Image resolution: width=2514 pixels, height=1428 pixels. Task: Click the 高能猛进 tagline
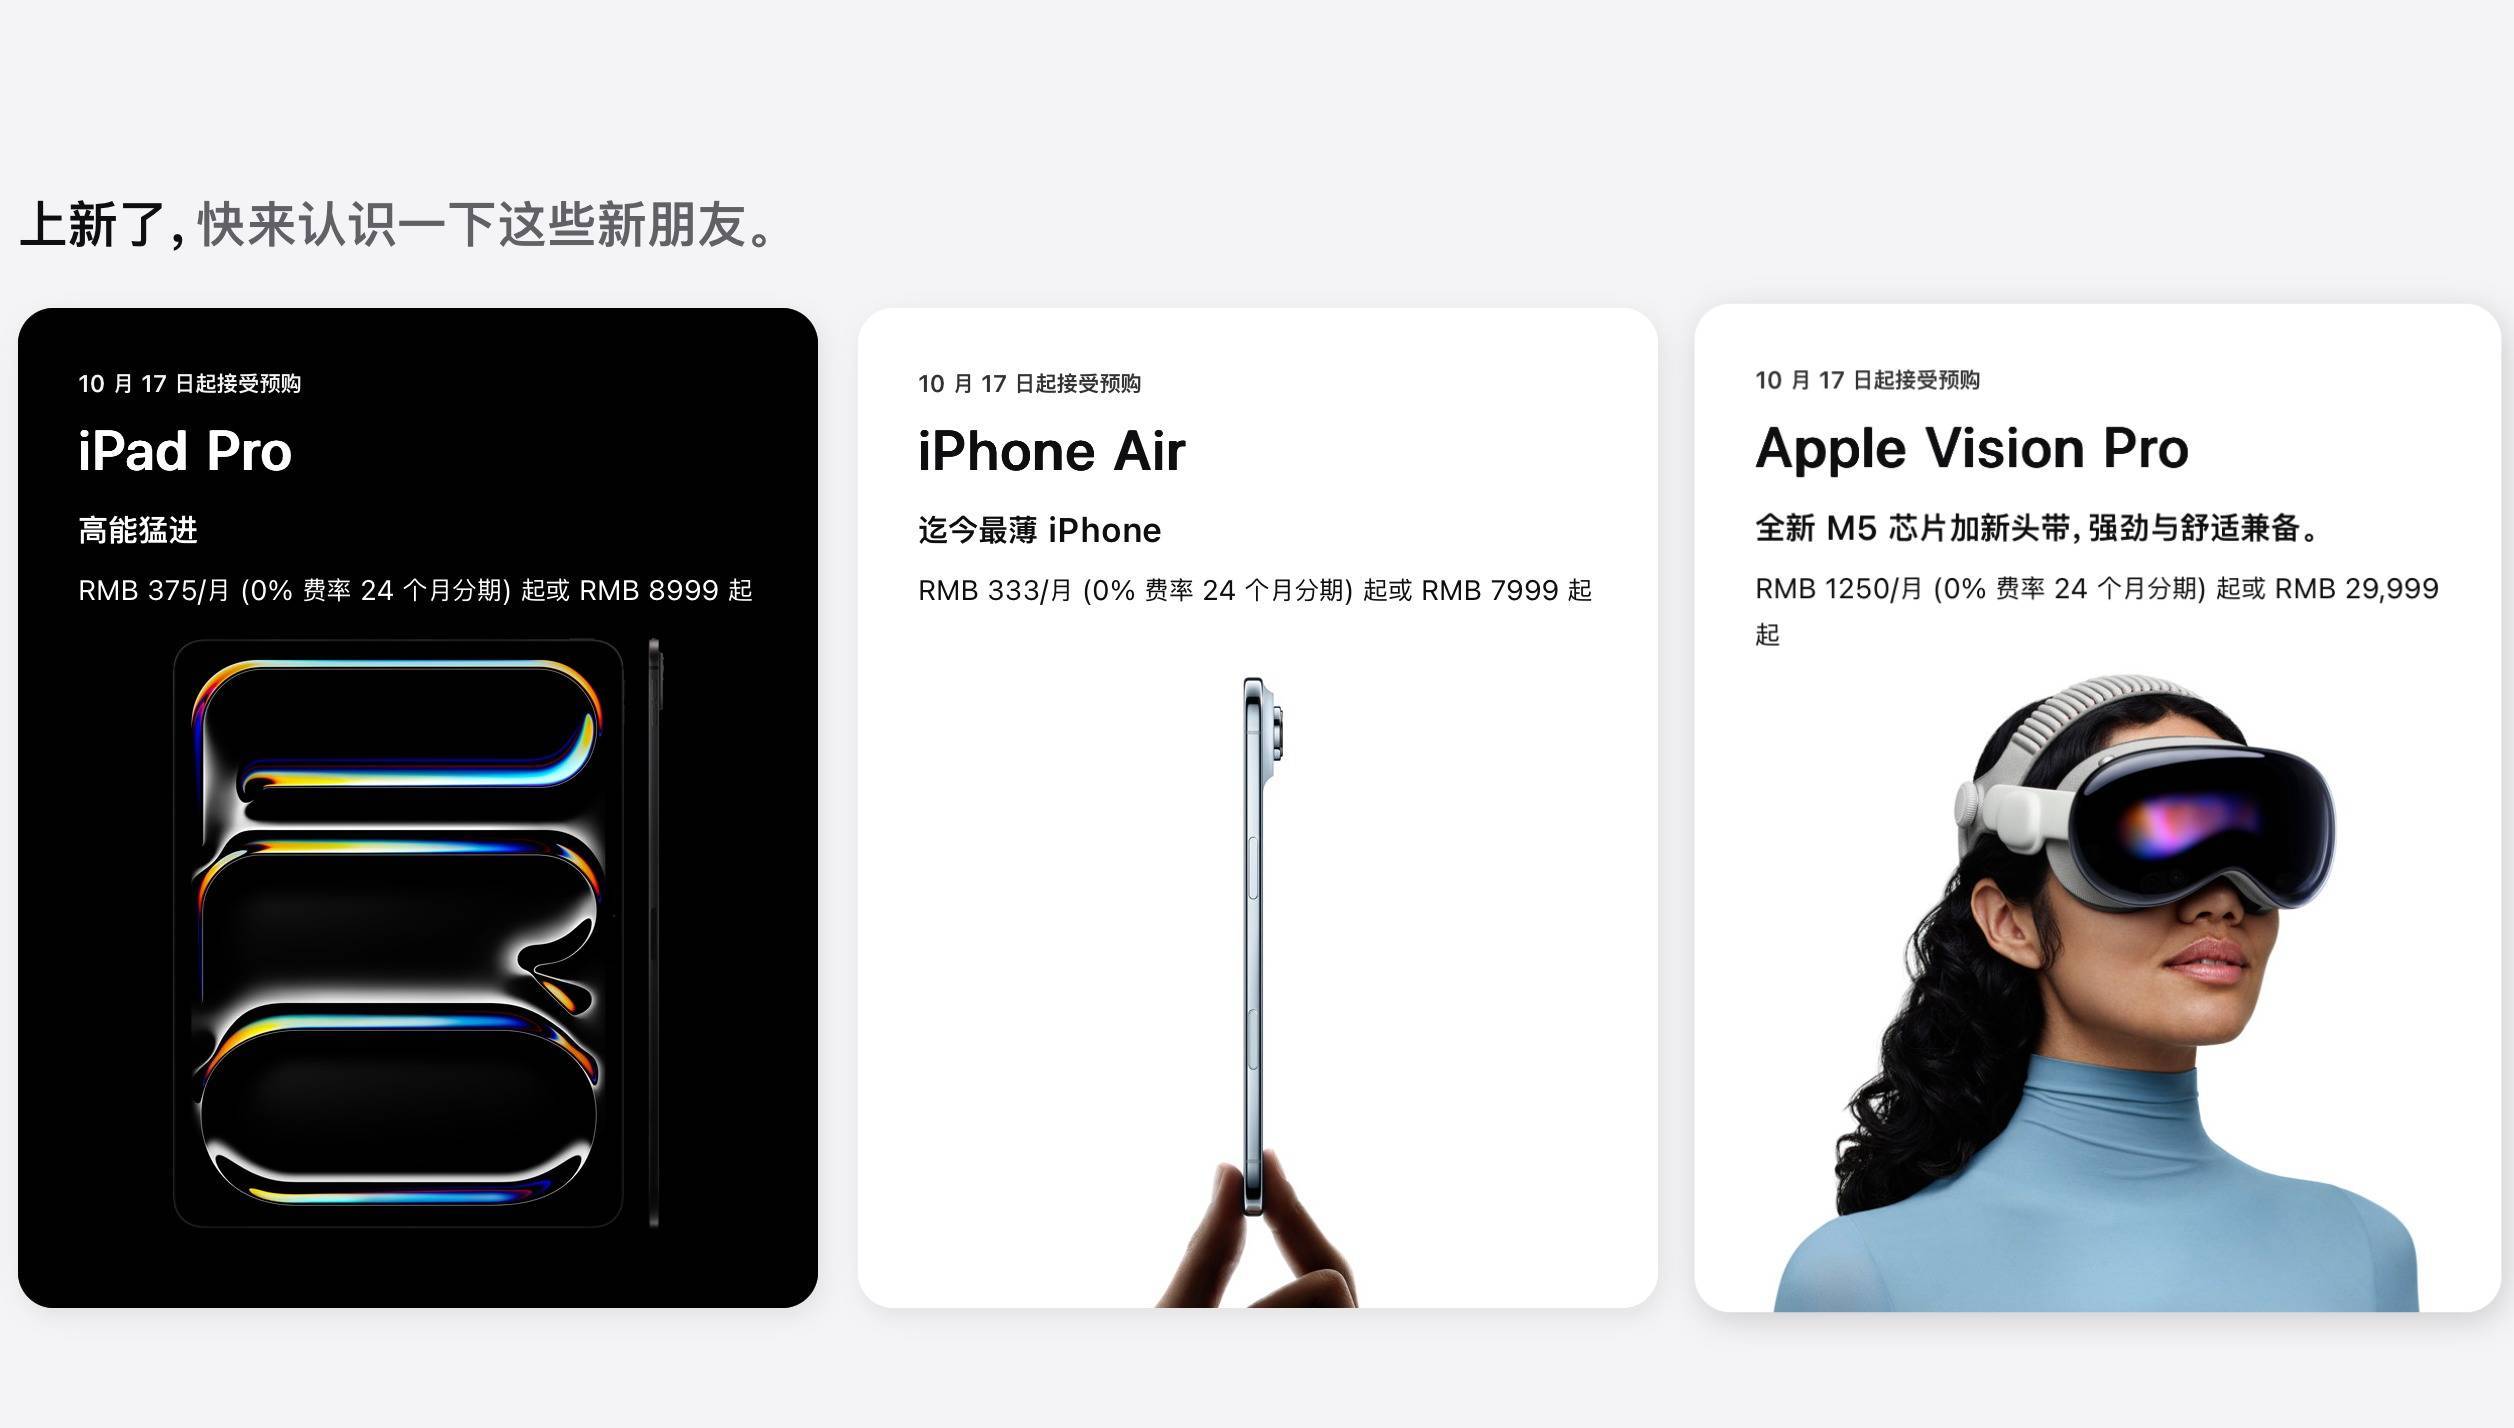point(138,530)
